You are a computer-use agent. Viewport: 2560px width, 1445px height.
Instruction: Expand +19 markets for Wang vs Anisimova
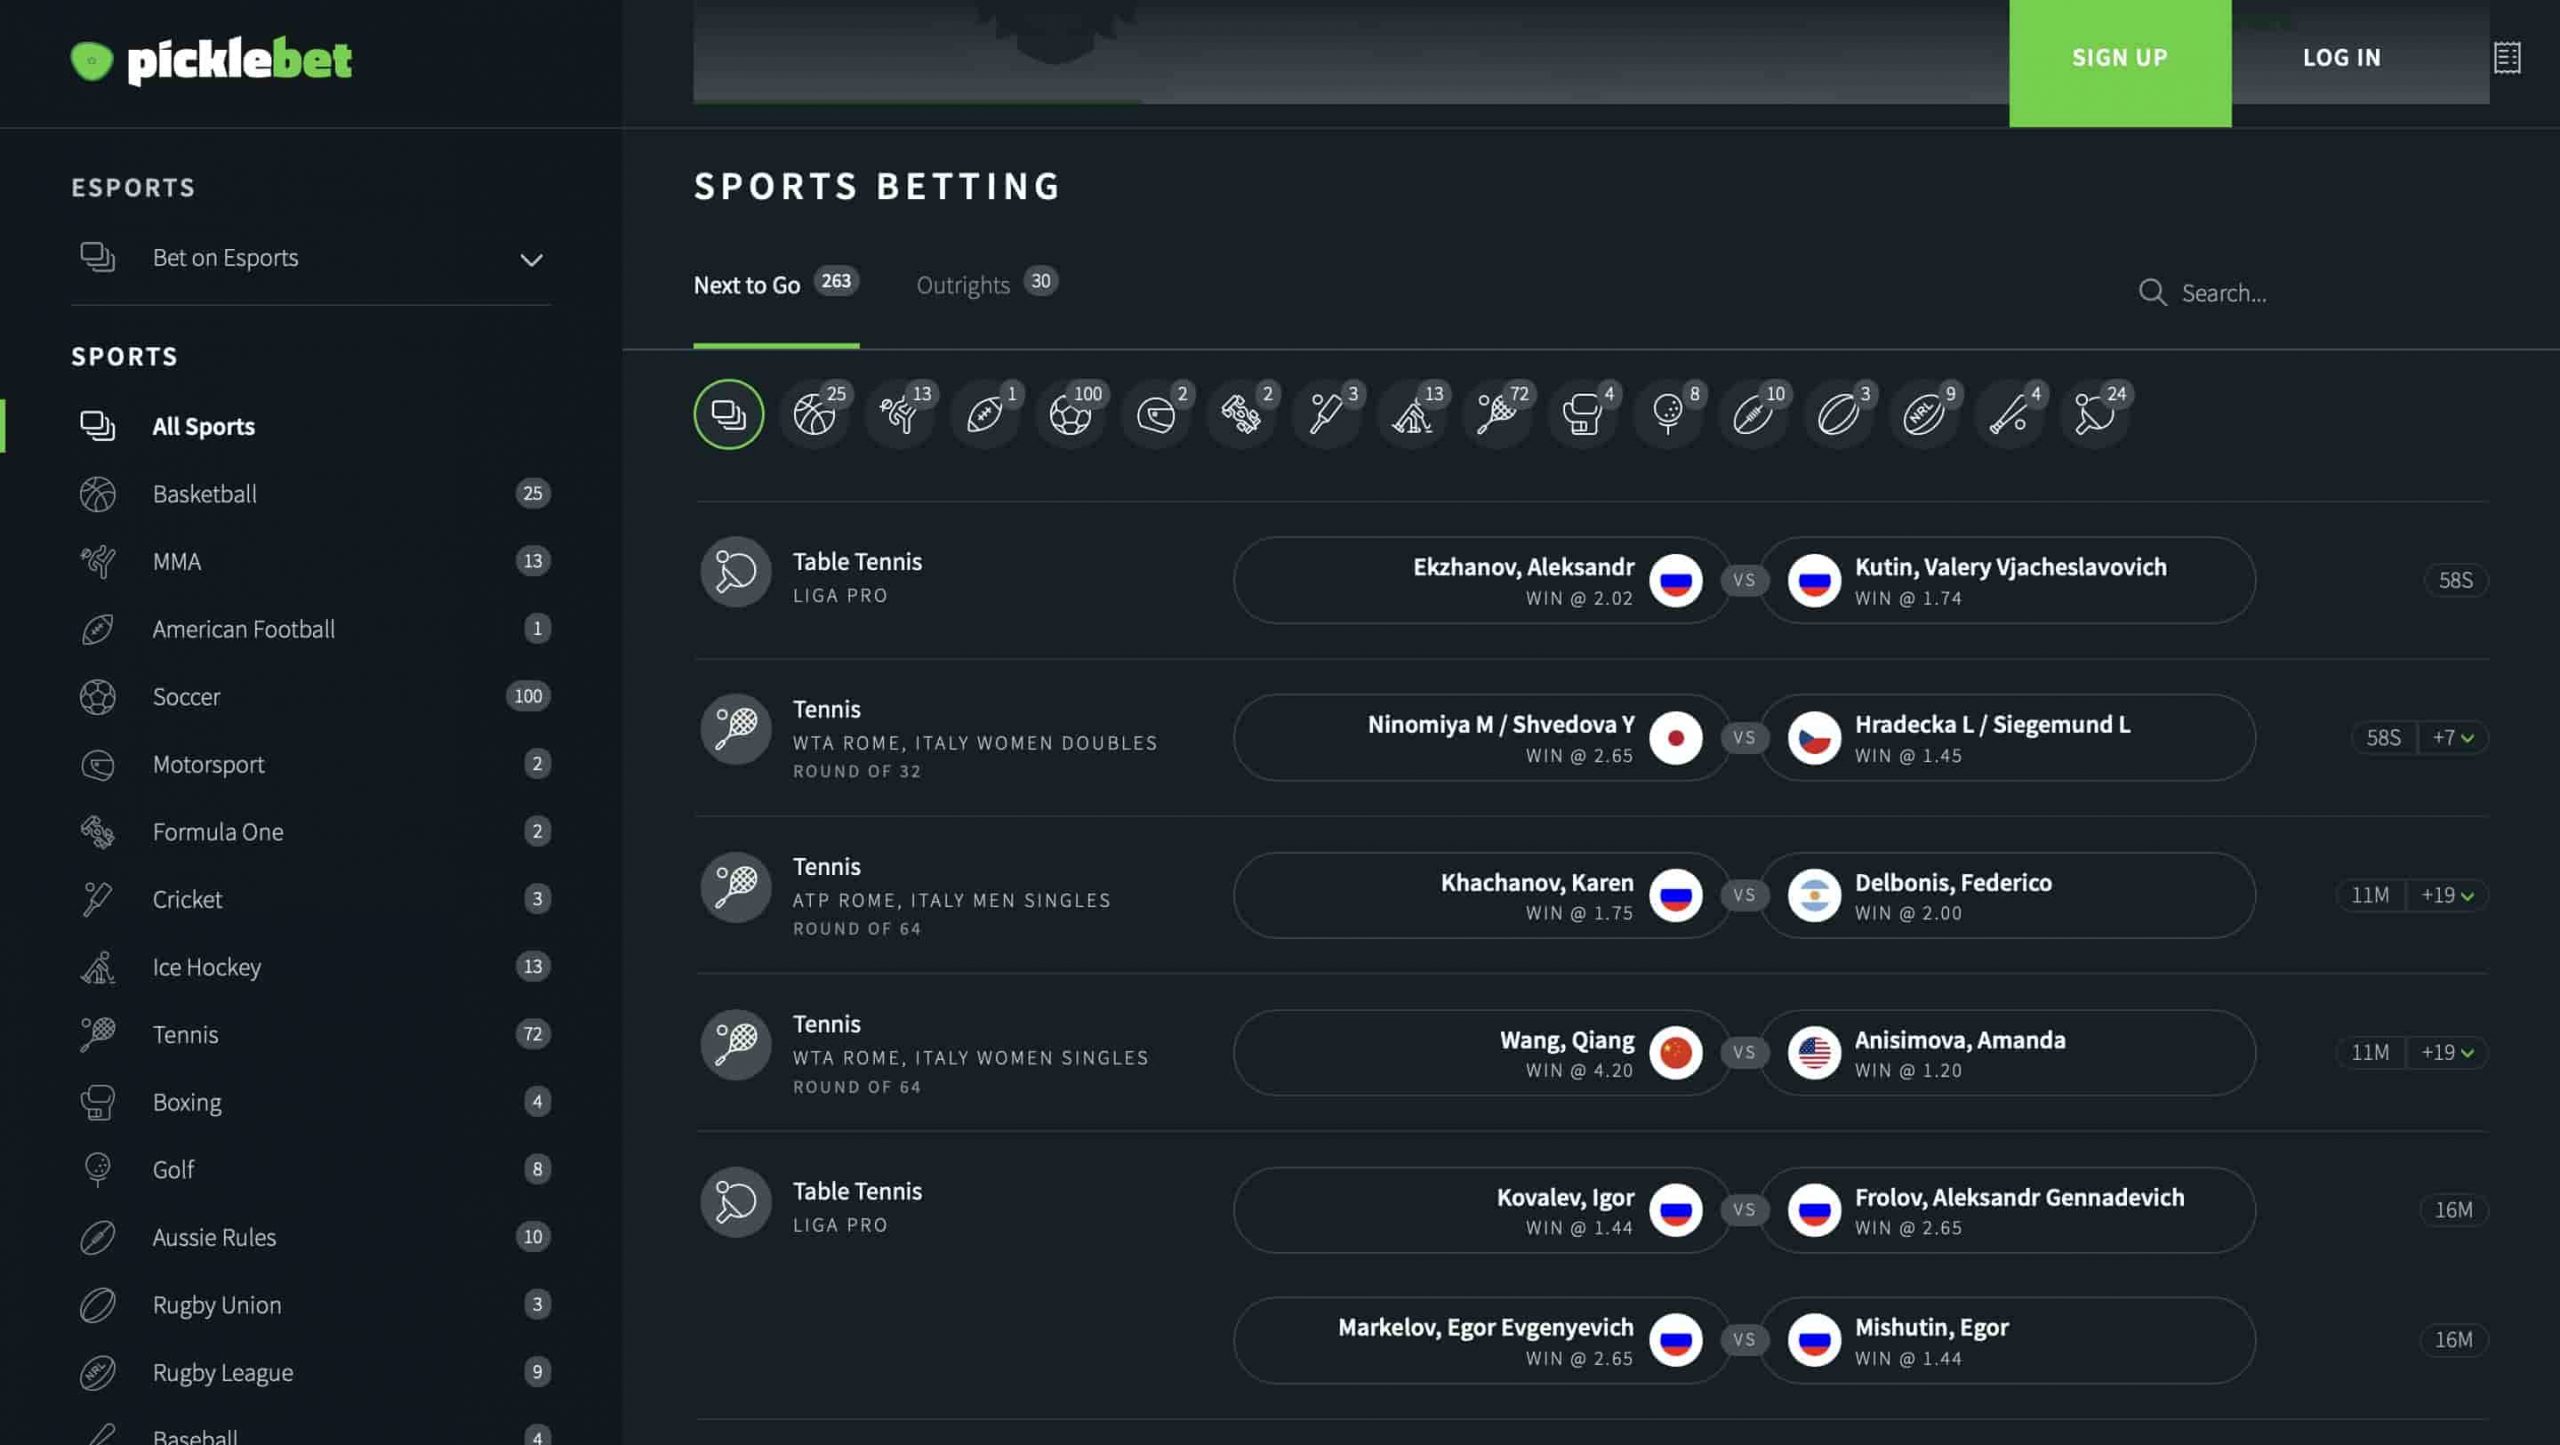point(2447,1052)
